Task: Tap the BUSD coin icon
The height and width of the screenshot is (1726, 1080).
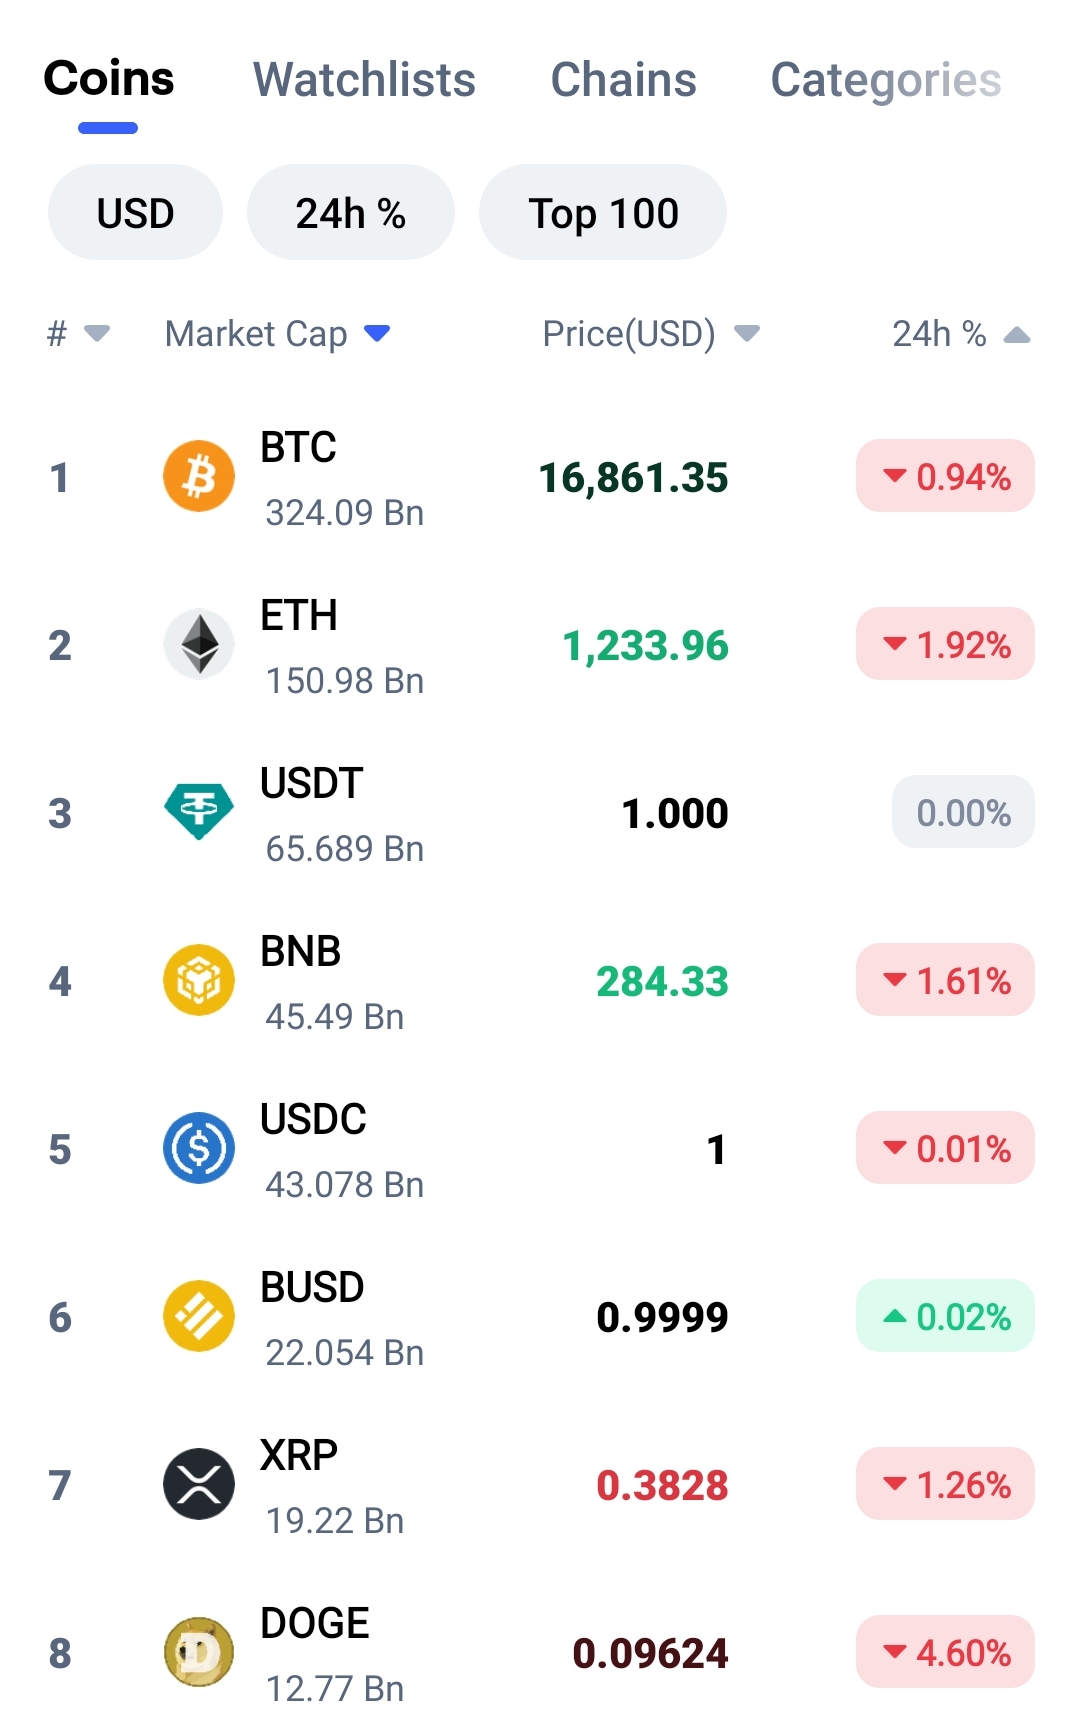Action: pos(199,1316)
